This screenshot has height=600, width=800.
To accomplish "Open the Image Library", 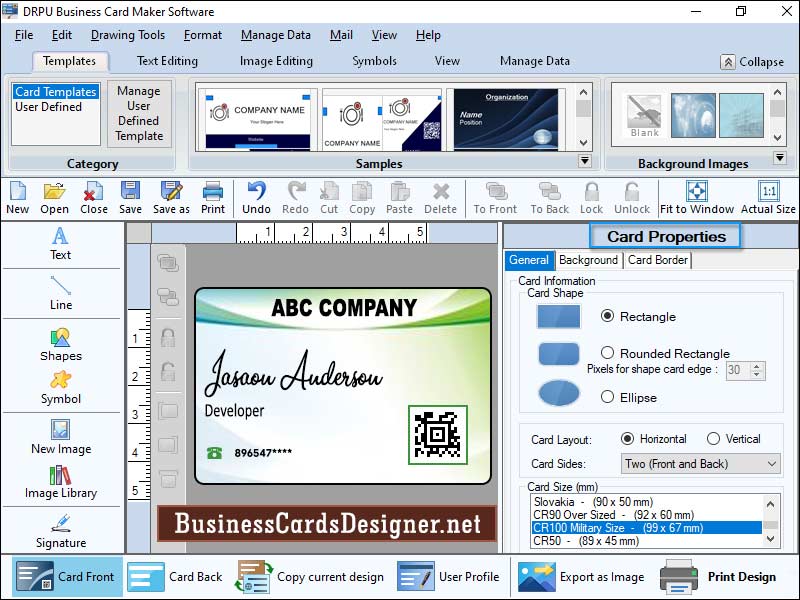I will [x=60, y=481].
